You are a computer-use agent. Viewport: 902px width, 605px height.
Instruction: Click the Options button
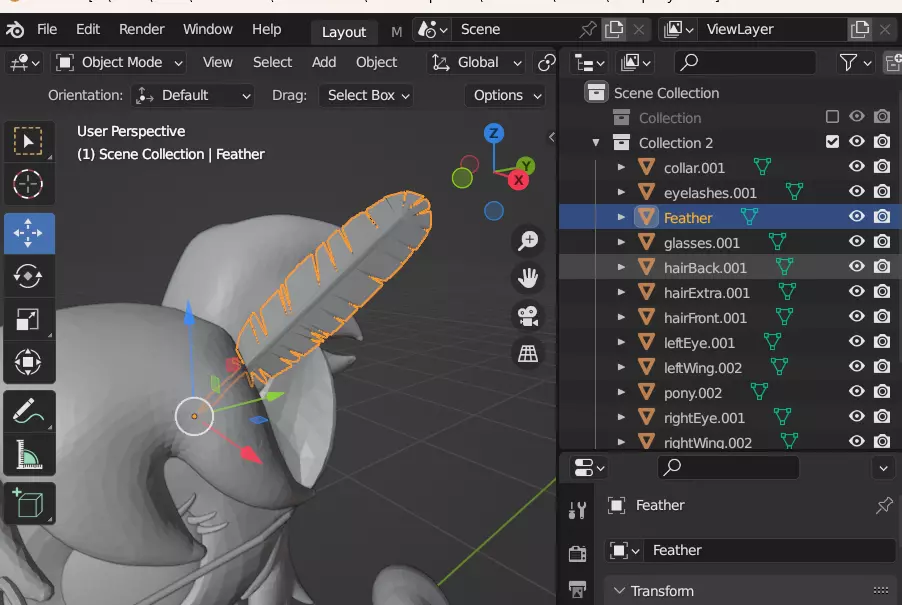(x=507, y=95)
